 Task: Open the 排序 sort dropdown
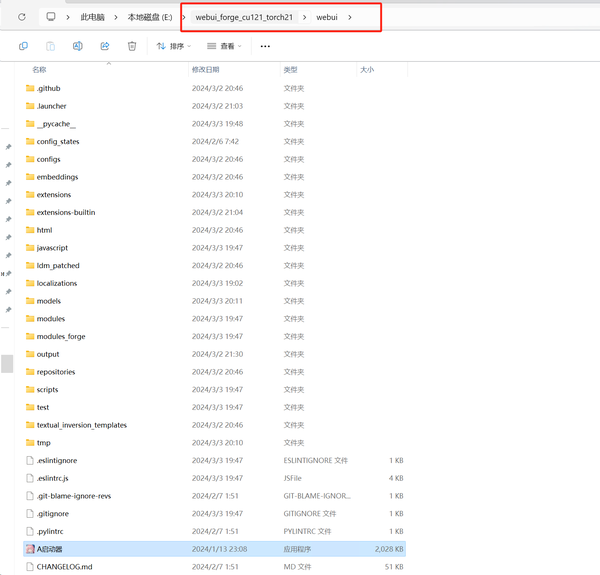click(174, 46)
